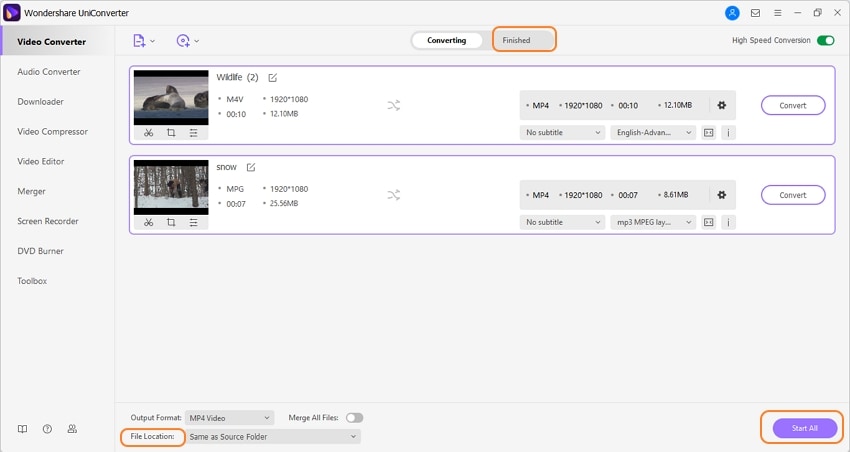Viewport: 850px width, 452px height.
Task: Open the user account profile icon
Action: 732,13
